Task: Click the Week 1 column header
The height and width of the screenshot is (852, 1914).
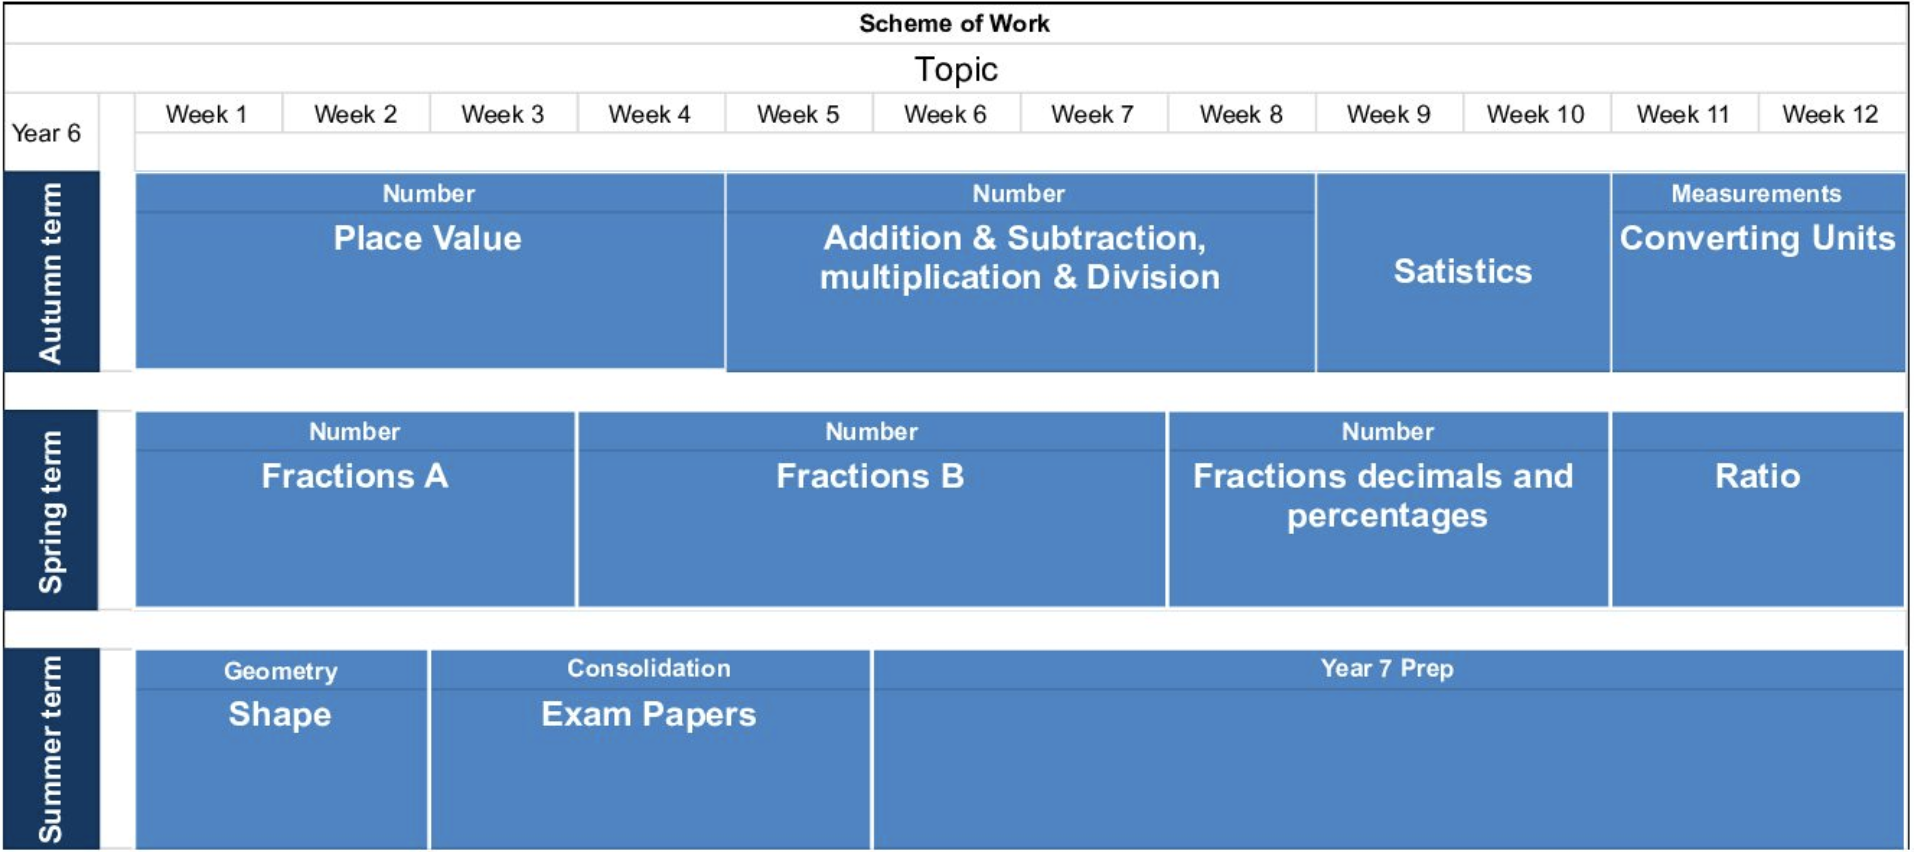Action: (x=207, y=115)
